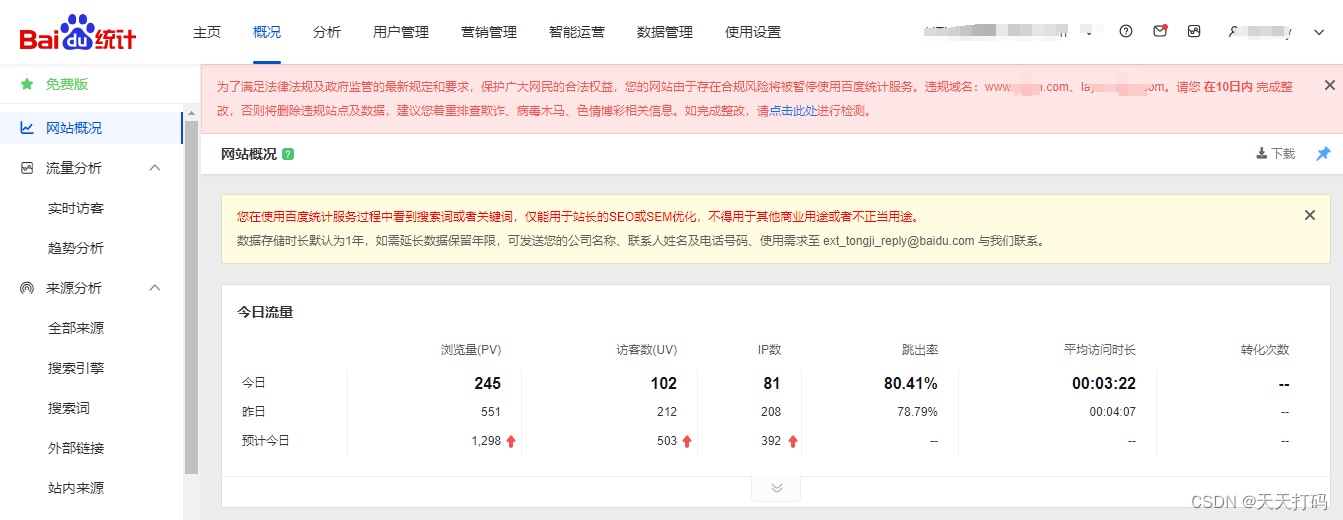1343x520 pixels.
Task: Click the pin icon beside 下载
Action: 1323,154
